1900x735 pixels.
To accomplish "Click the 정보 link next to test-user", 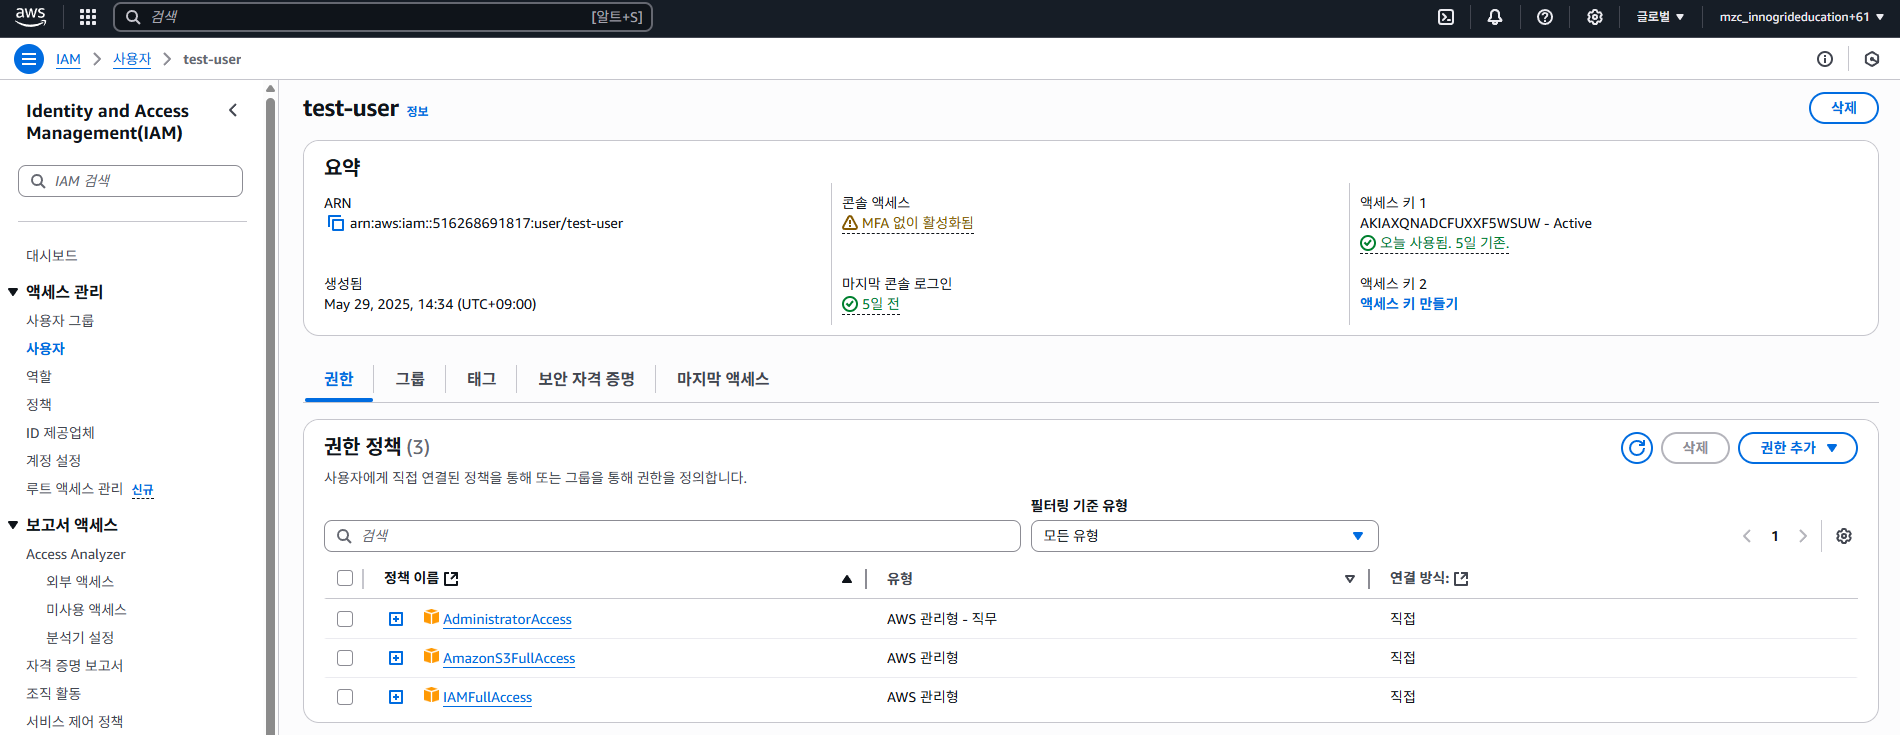I will tap(417, 111).
